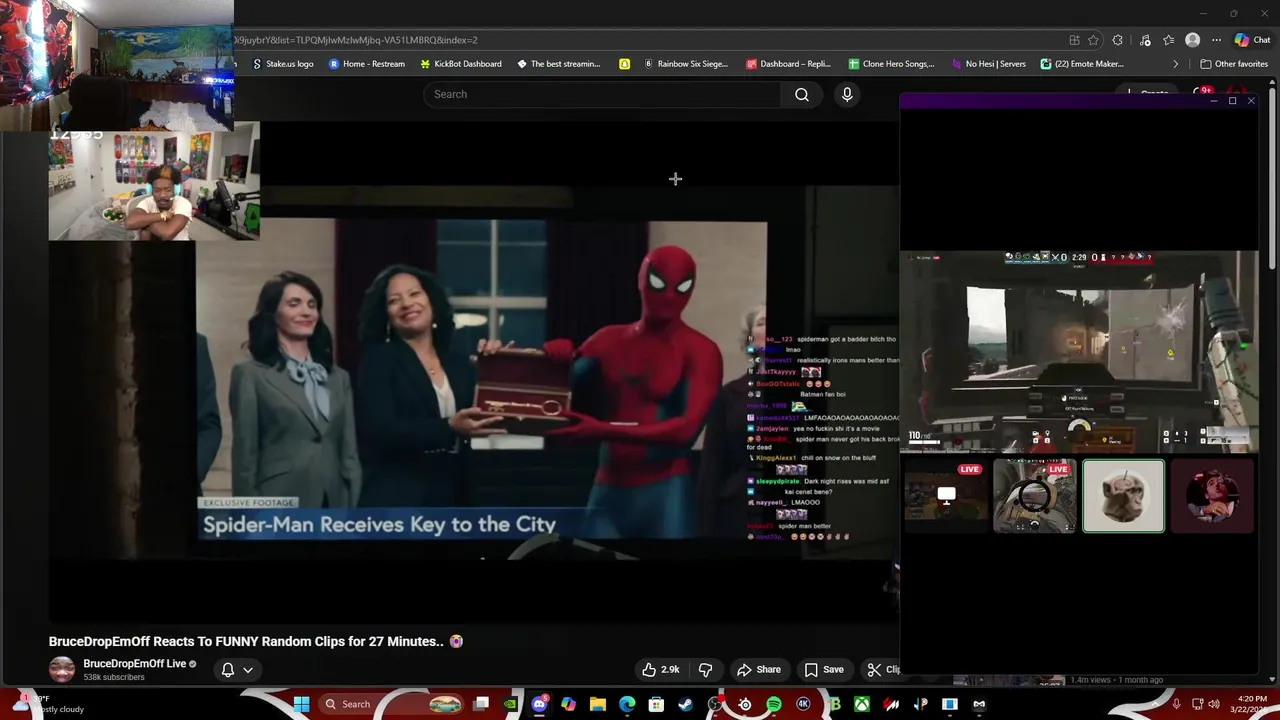Screen dimensions: 1280x720
Task: Dislike the video with thumbs-down icon
Action: 705,669
